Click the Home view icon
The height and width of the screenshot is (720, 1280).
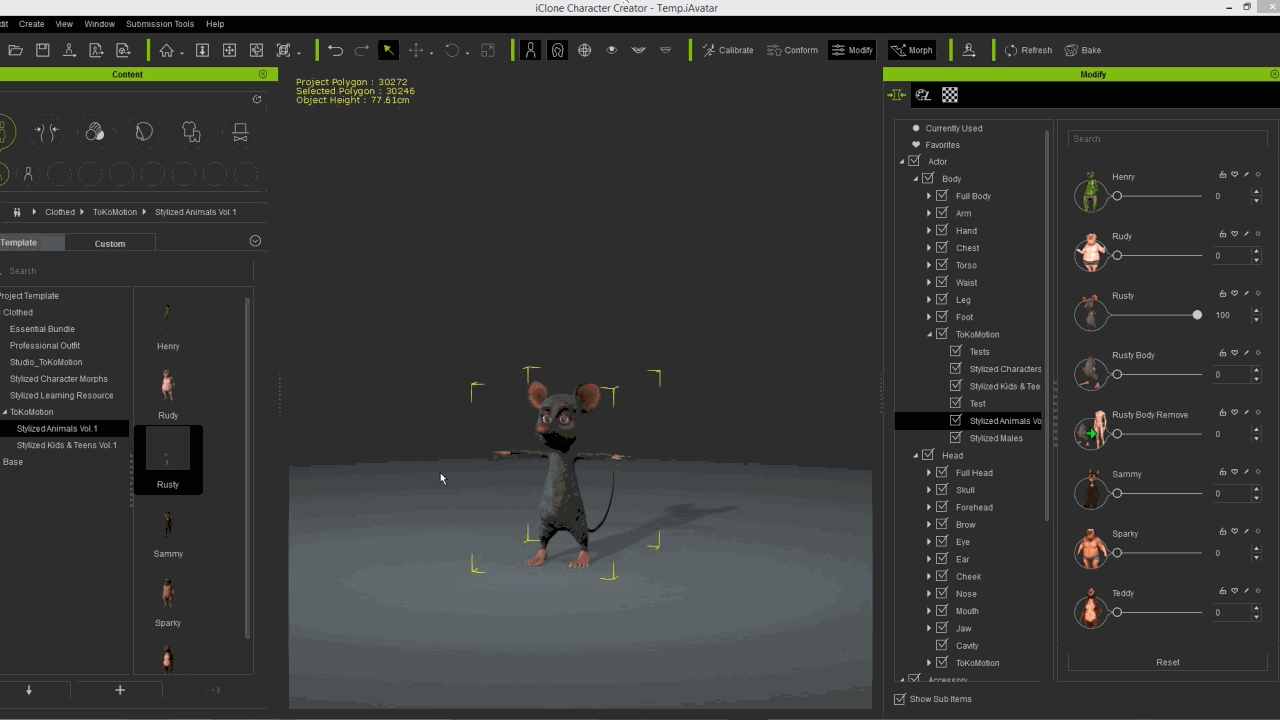[x=166, y=50]
